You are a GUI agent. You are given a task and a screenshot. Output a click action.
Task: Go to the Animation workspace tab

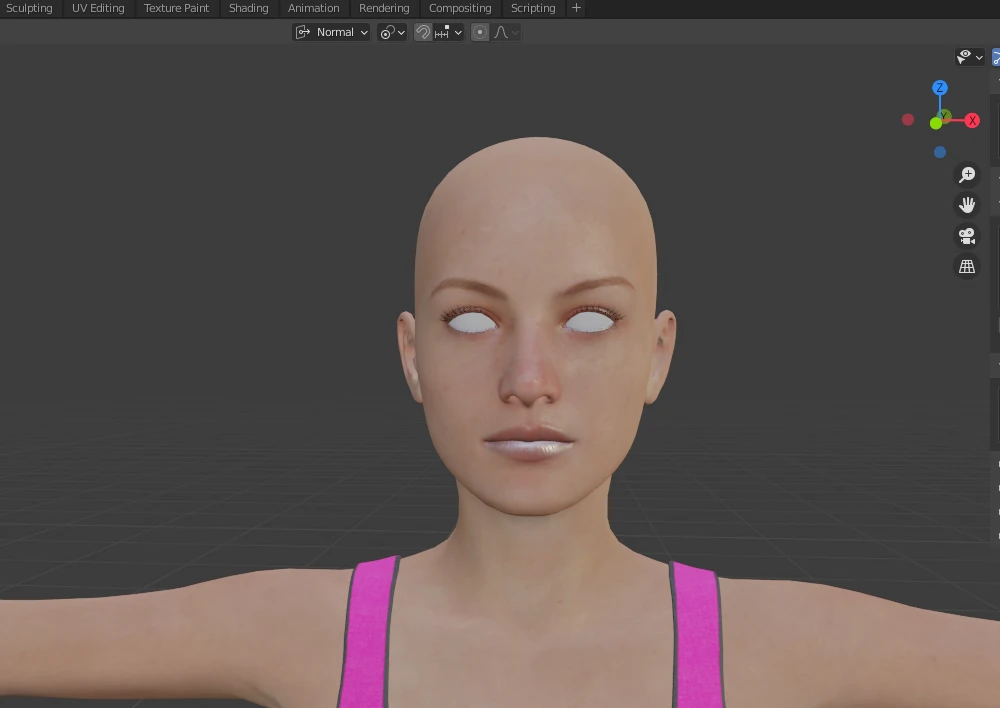tap(313, 8)
